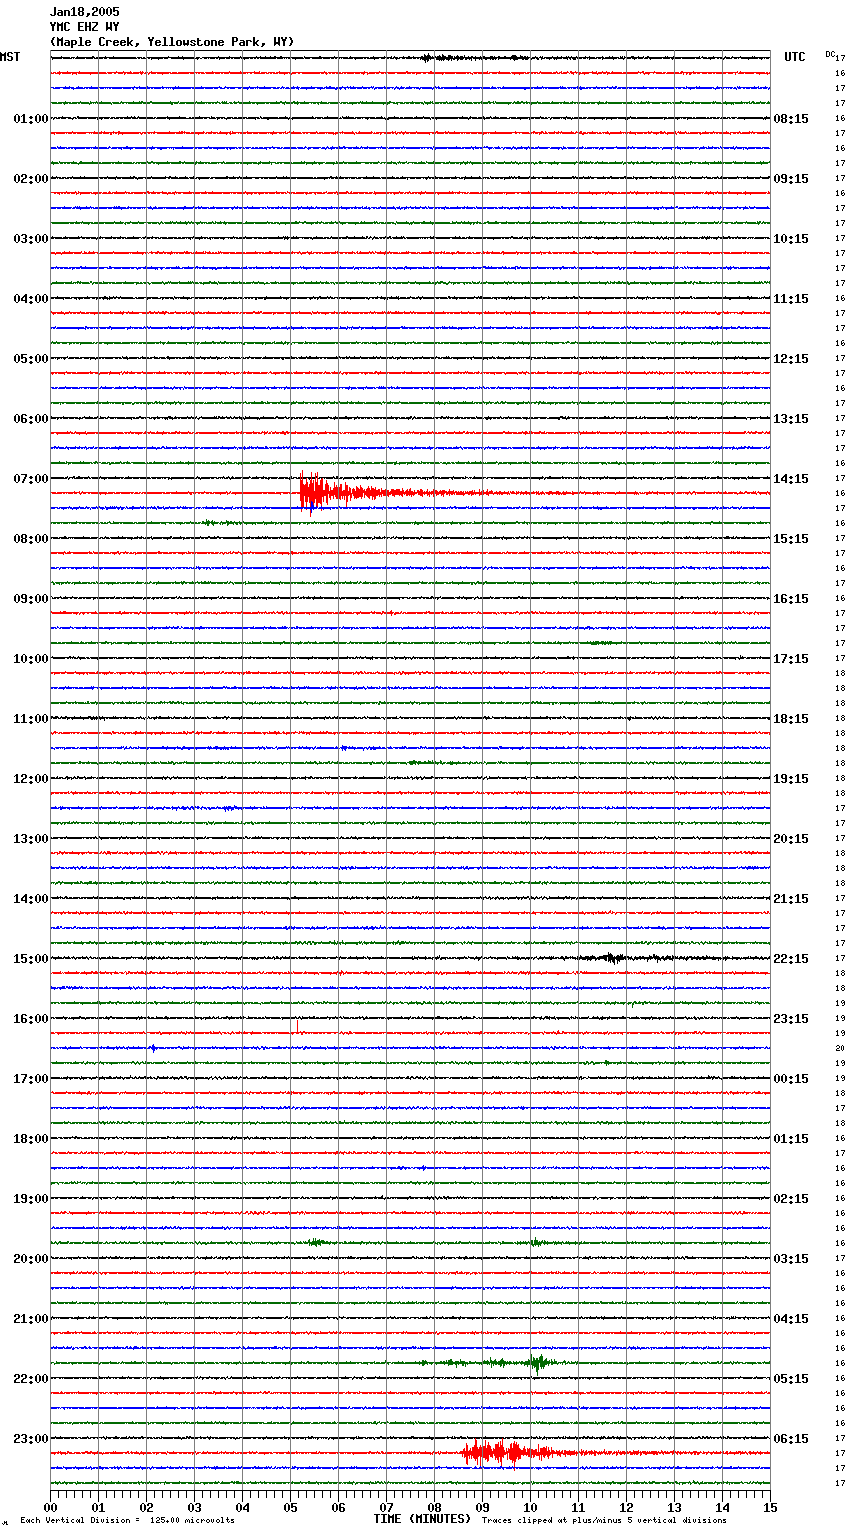Click minute 05 on the bottom axis
Viewport: 850px width, 1534px height.
tap(290, 1507)
